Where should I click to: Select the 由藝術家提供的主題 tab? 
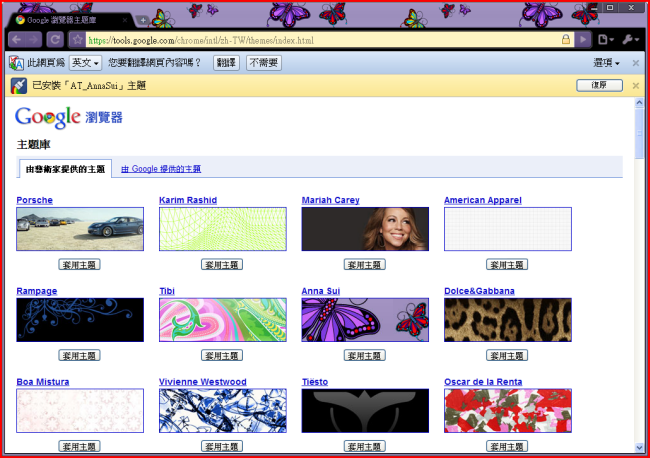tap(65, 169)
